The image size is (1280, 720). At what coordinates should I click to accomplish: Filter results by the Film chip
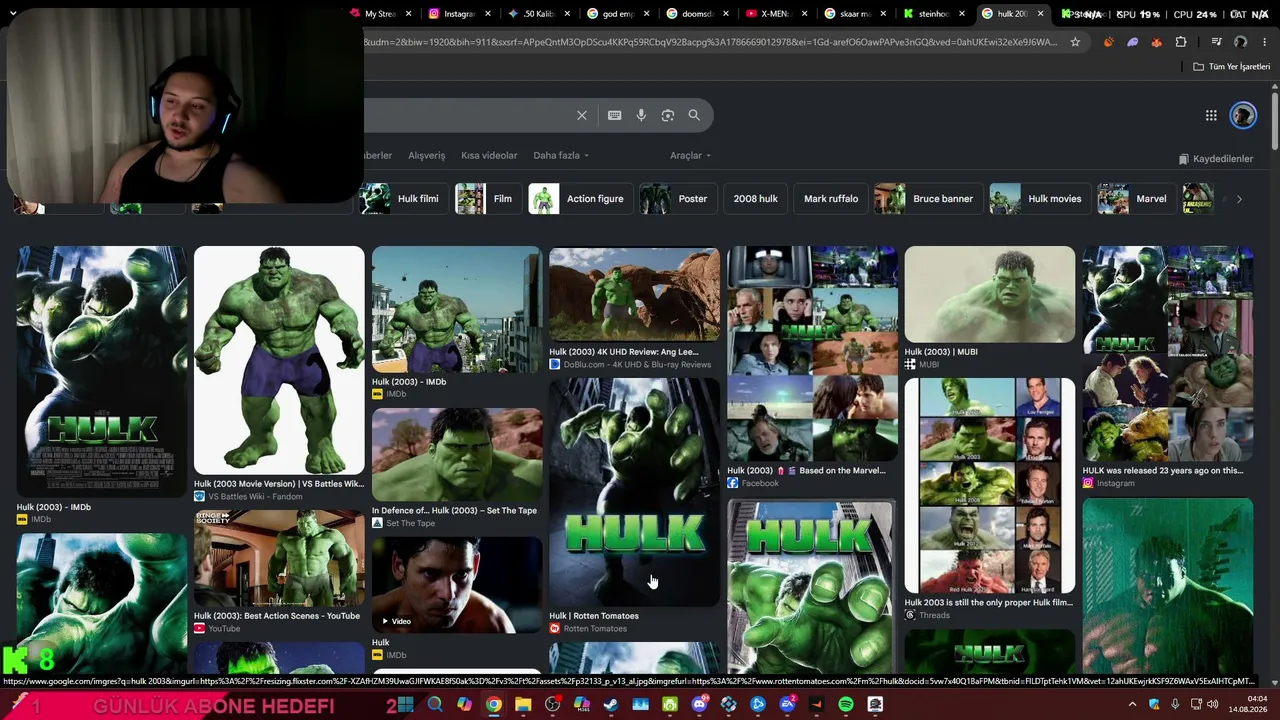[488, 199]
